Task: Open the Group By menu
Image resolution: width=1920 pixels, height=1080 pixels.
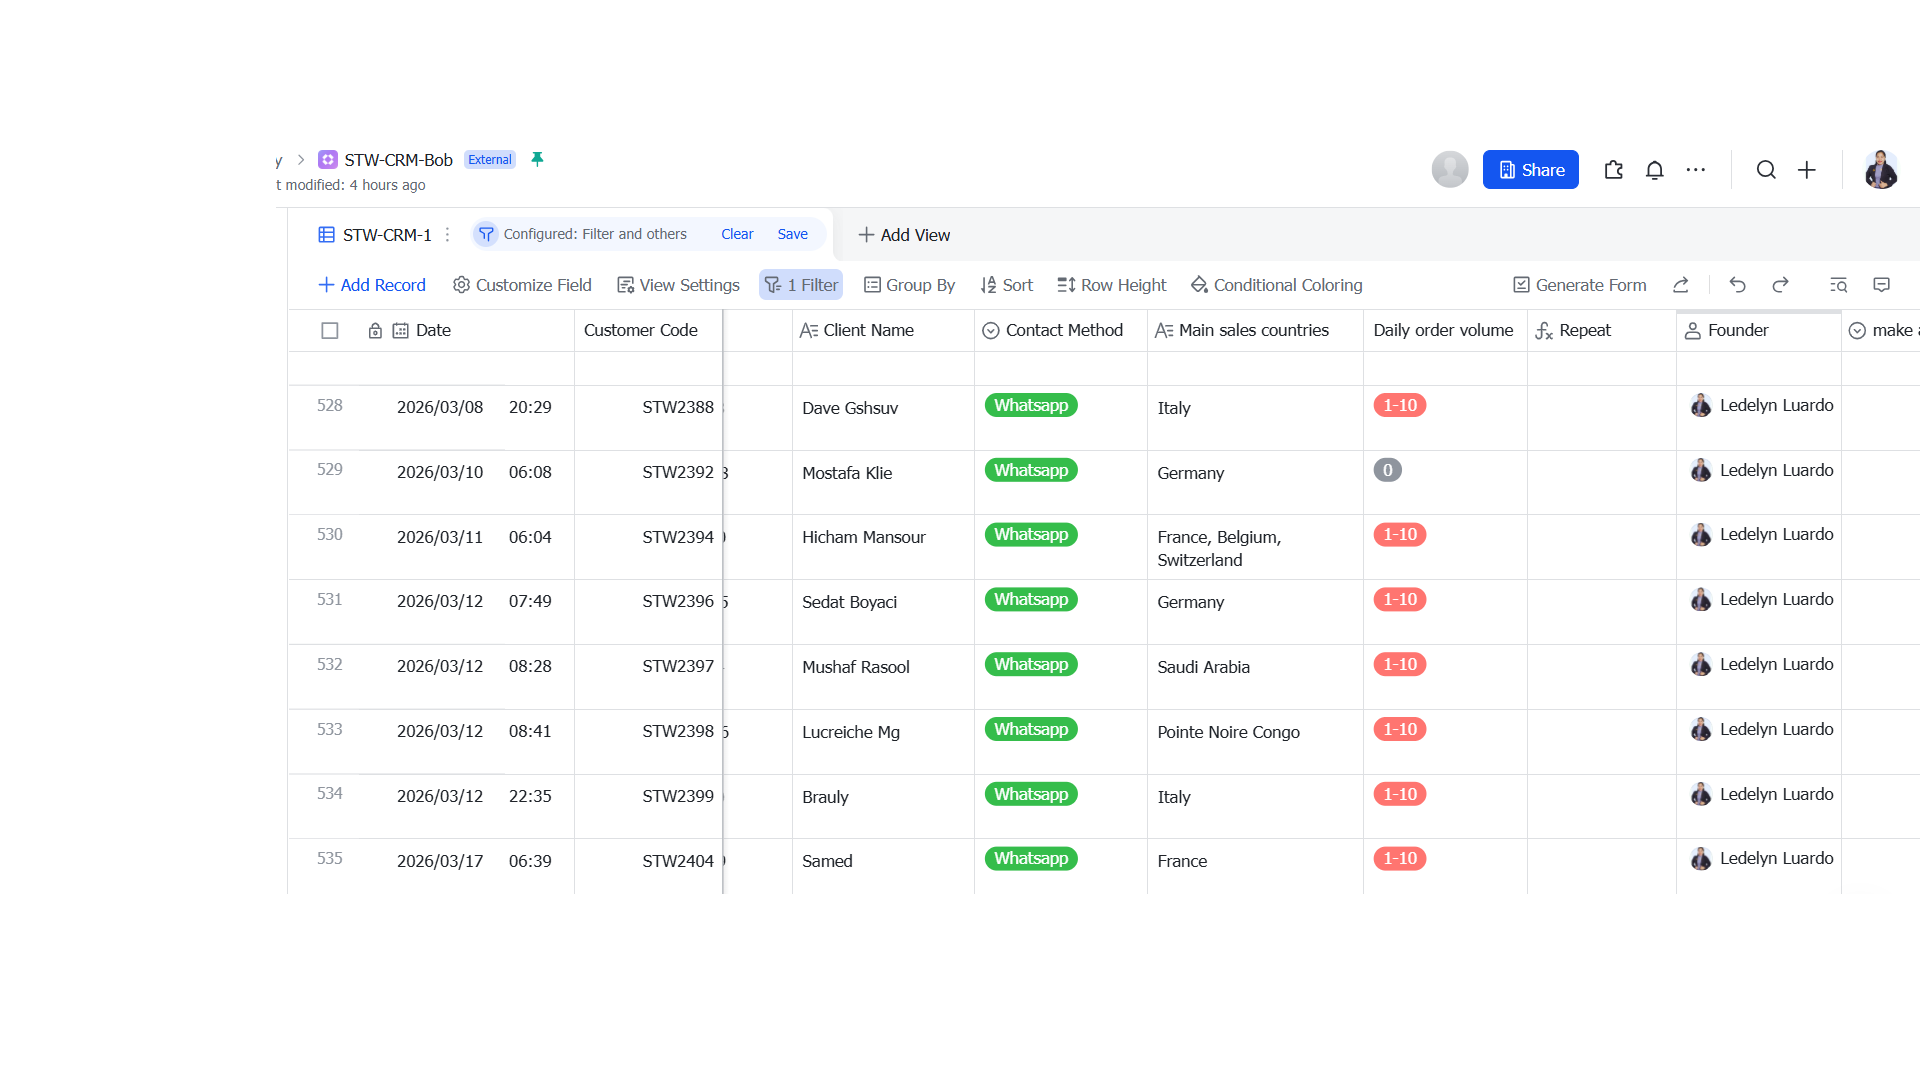Action: (x=909, y=285)
